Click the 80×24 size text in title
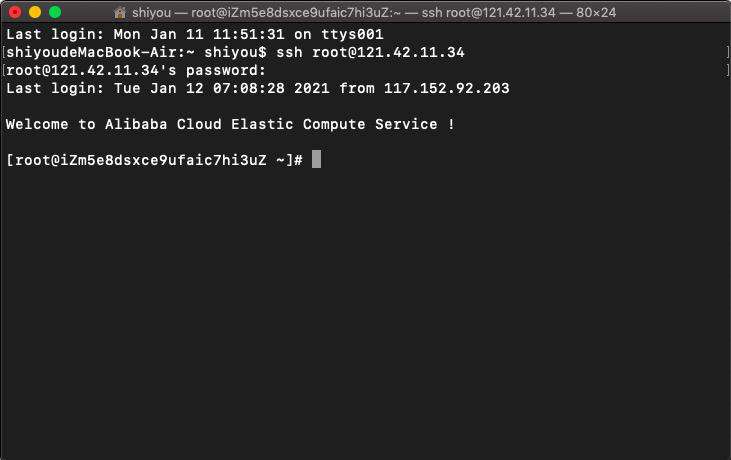The height and width of the screenshot is (460, 731). (x=596, y=13)
